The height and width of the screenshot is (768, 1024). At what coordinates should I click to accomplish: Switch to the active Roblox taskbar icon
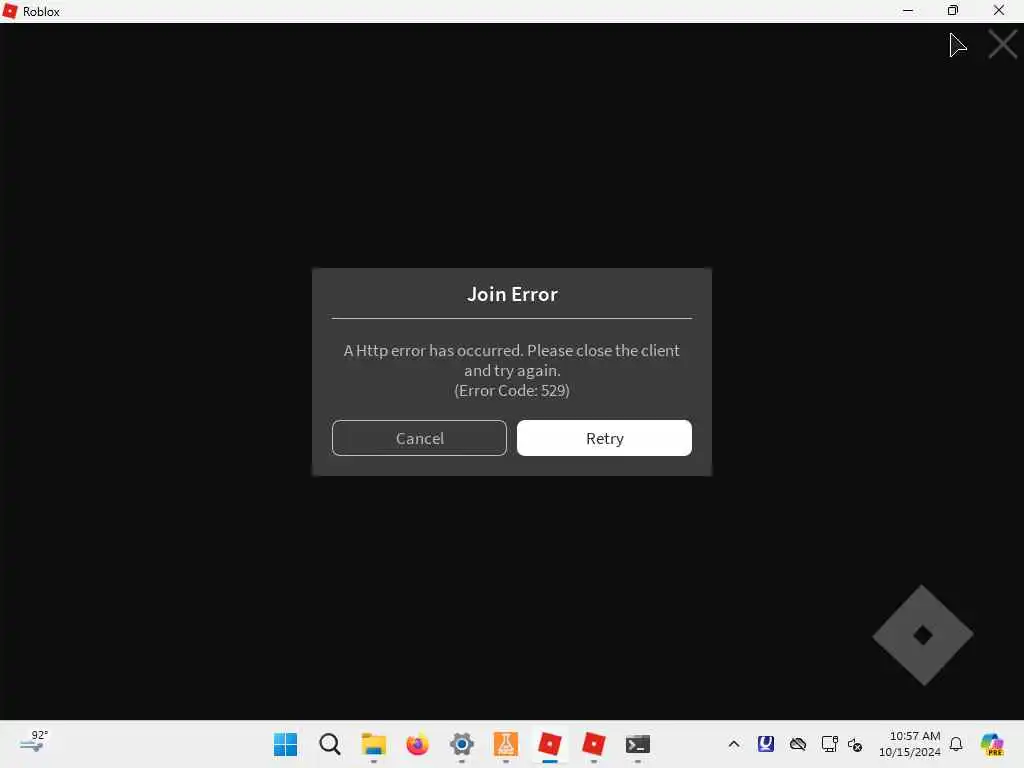point(549,744)
